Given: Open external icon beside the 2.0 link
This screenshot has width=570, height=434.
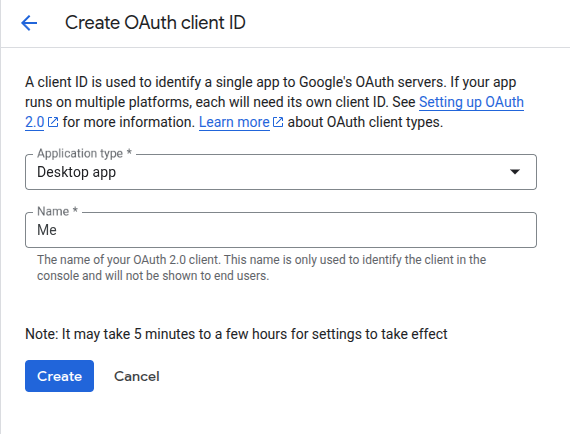Looking at the screenshot, I should pos(53,122).
